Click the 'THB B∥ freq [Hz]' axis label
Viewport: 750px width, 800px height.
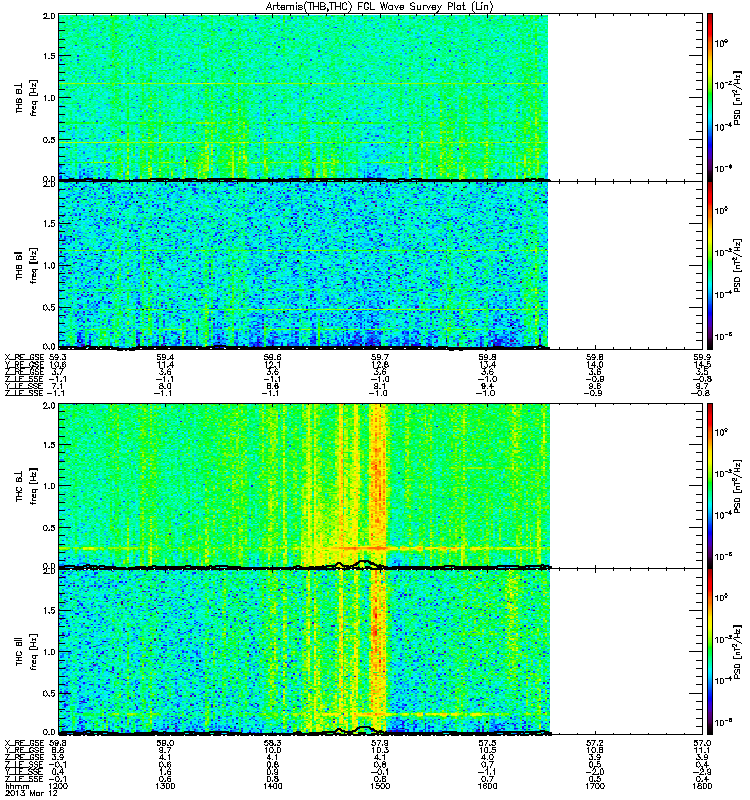coord(27,265)
